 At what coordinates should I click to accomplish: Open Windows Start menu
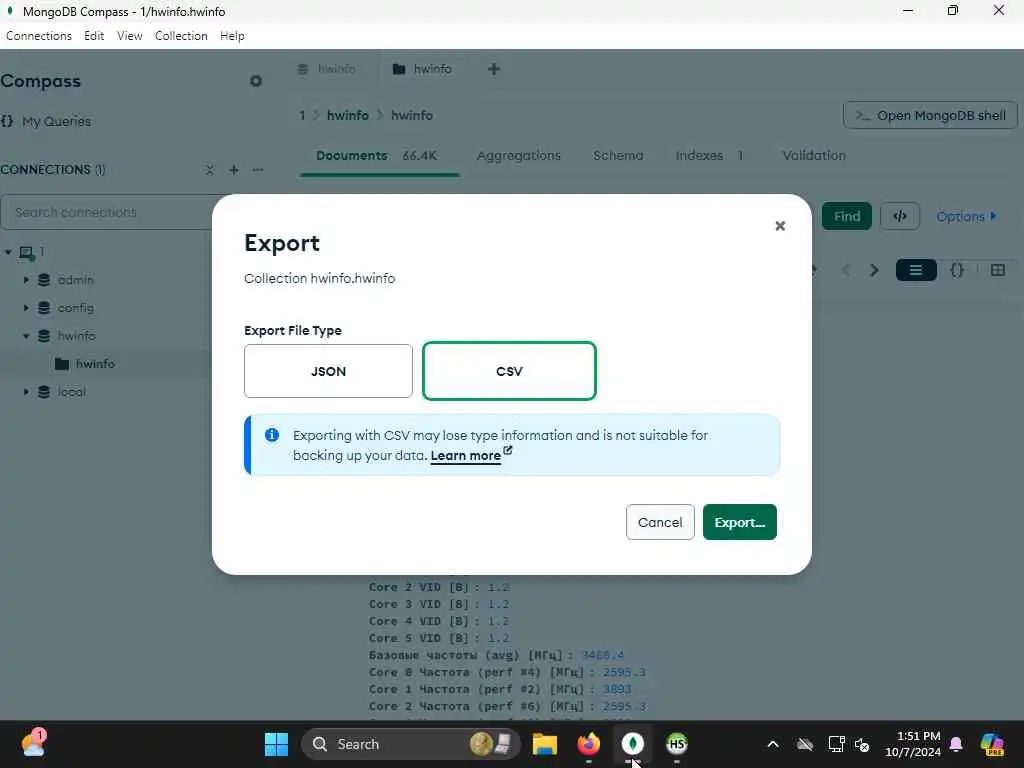pos(276,744)
